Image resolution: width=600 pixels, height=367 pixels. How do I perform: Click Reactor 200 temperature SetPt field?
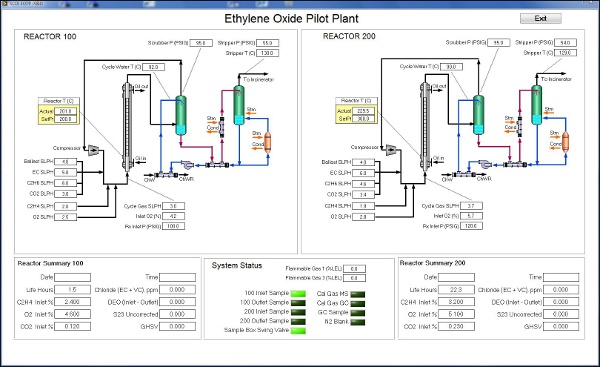pos(363,119)
